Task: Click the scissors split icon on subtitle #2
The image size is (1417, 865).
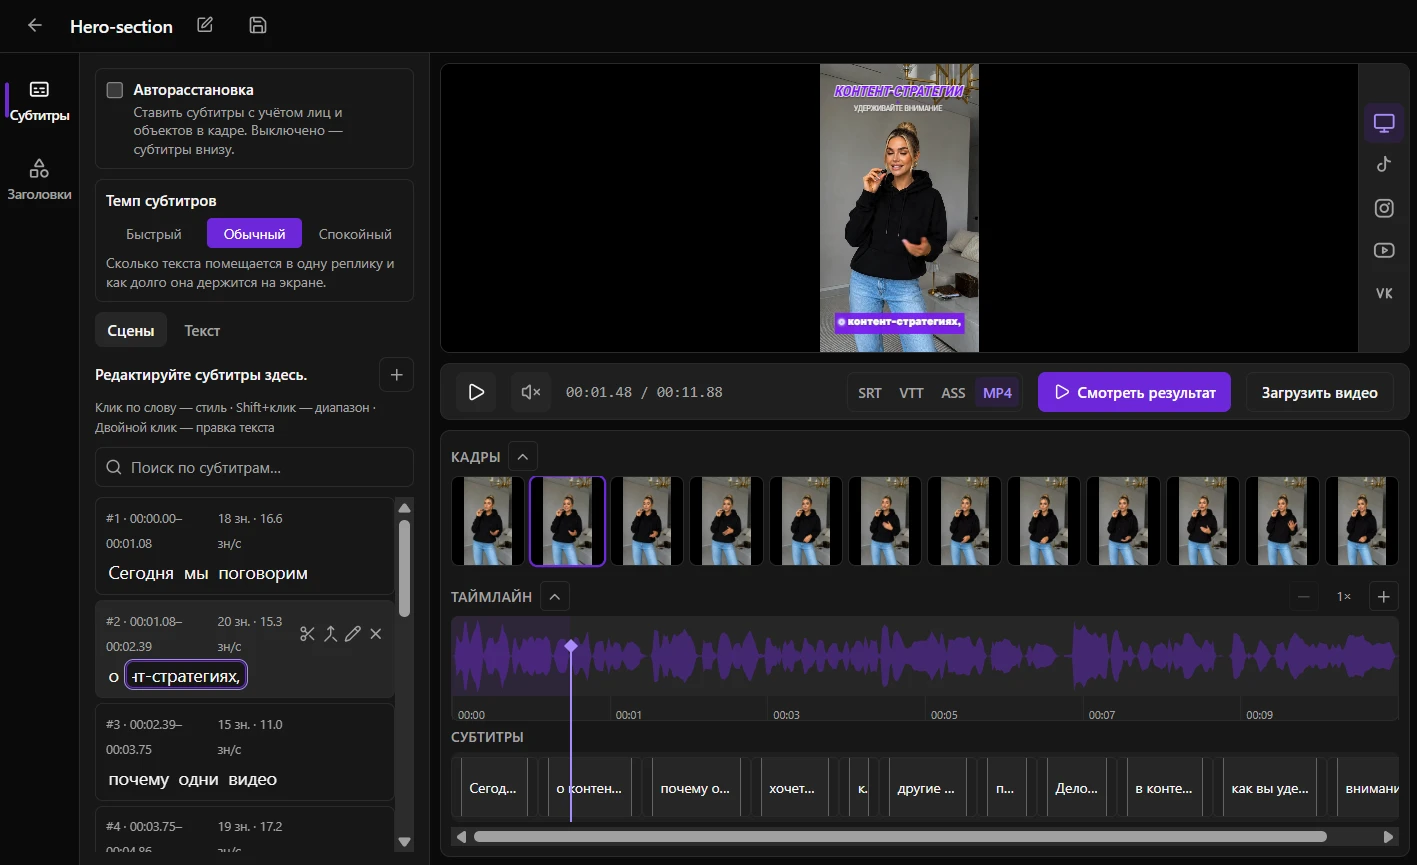Action: 307,634
